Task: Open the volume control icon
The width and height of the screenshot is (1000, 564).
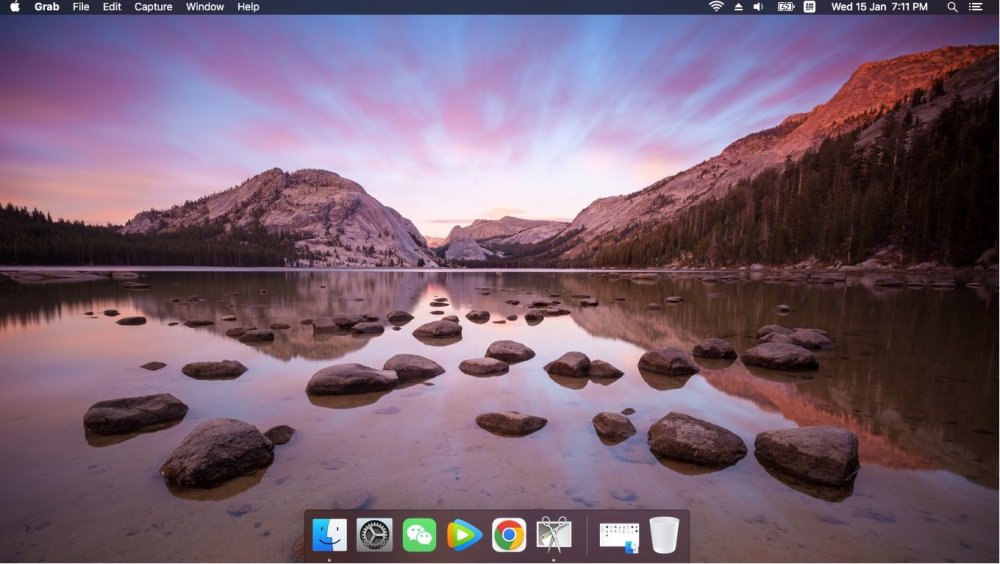Action: click(758, 6)
